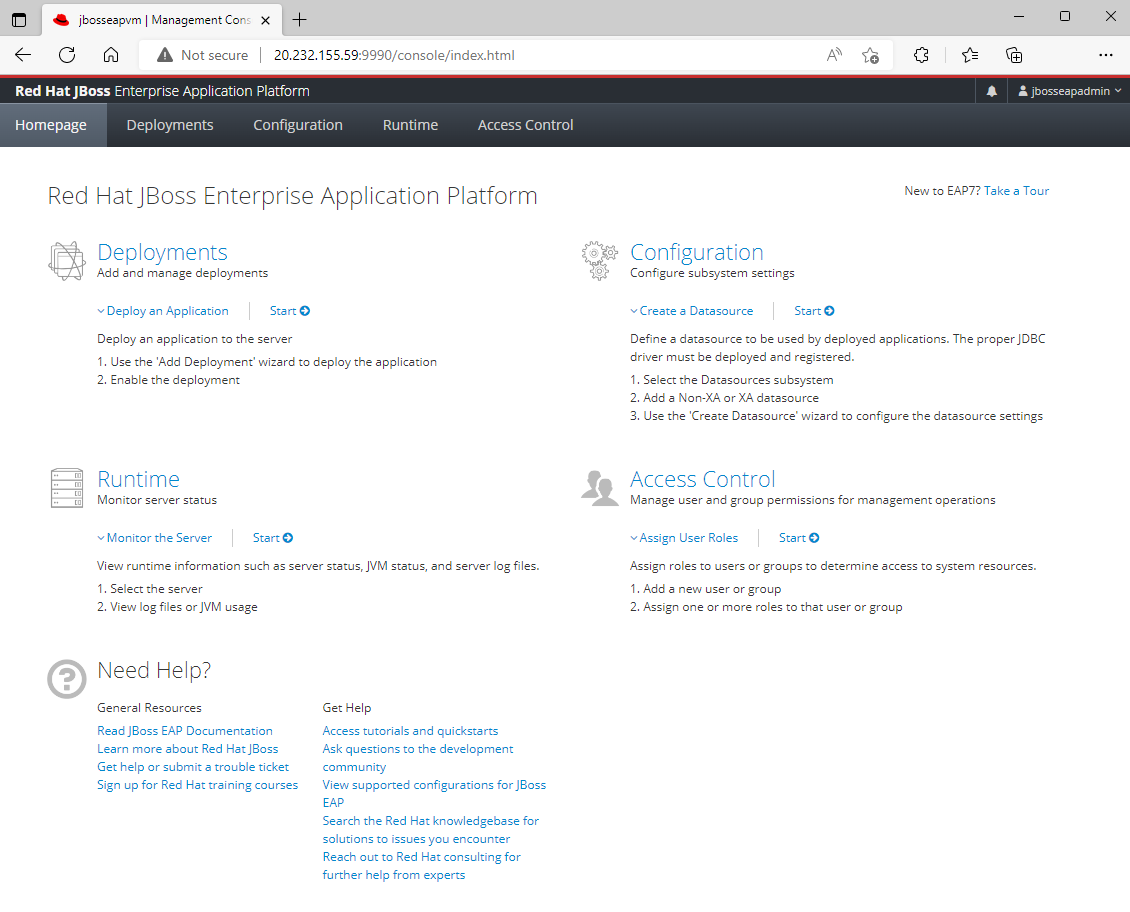1130x912 pixels.
Task: Open the Runtime heading link
Action: (138, 479)
